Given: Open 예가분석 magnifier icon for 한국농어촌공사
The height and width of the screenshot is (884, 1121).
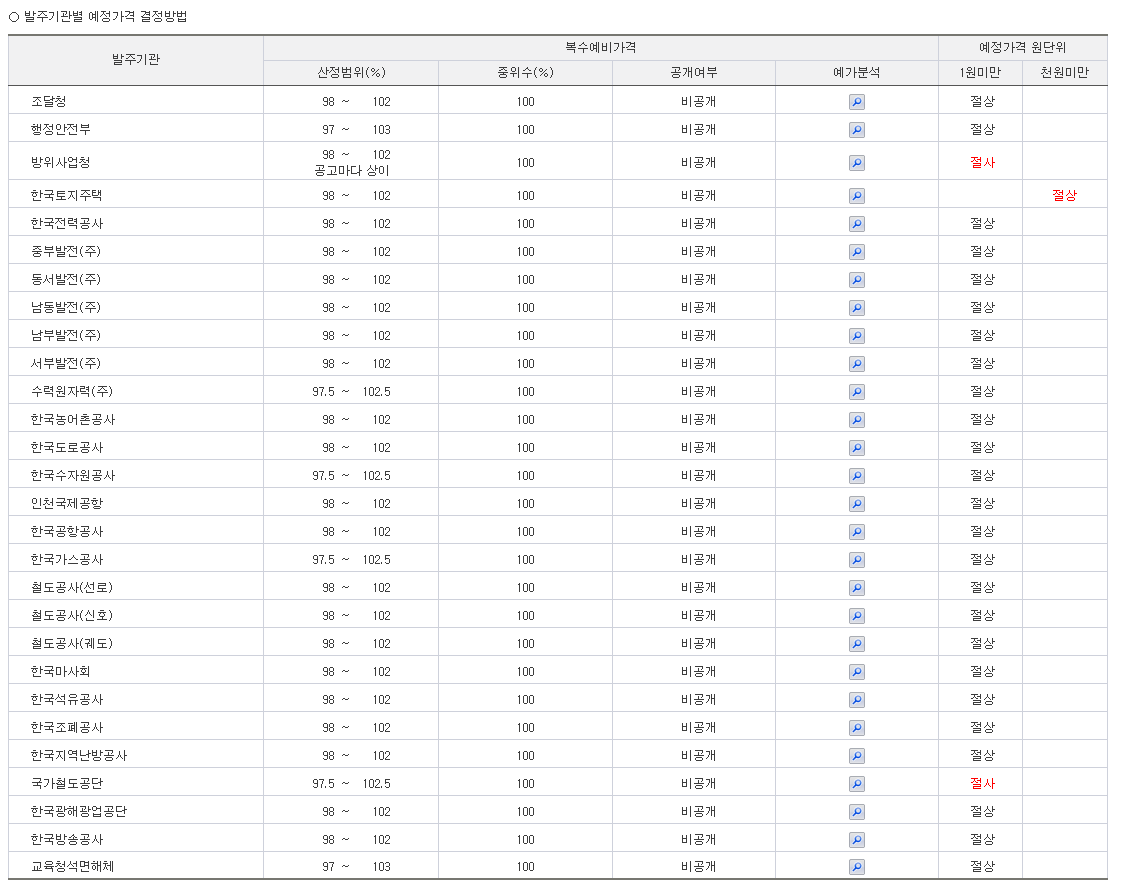Looking at the screenshot, I should click(856, 420).
